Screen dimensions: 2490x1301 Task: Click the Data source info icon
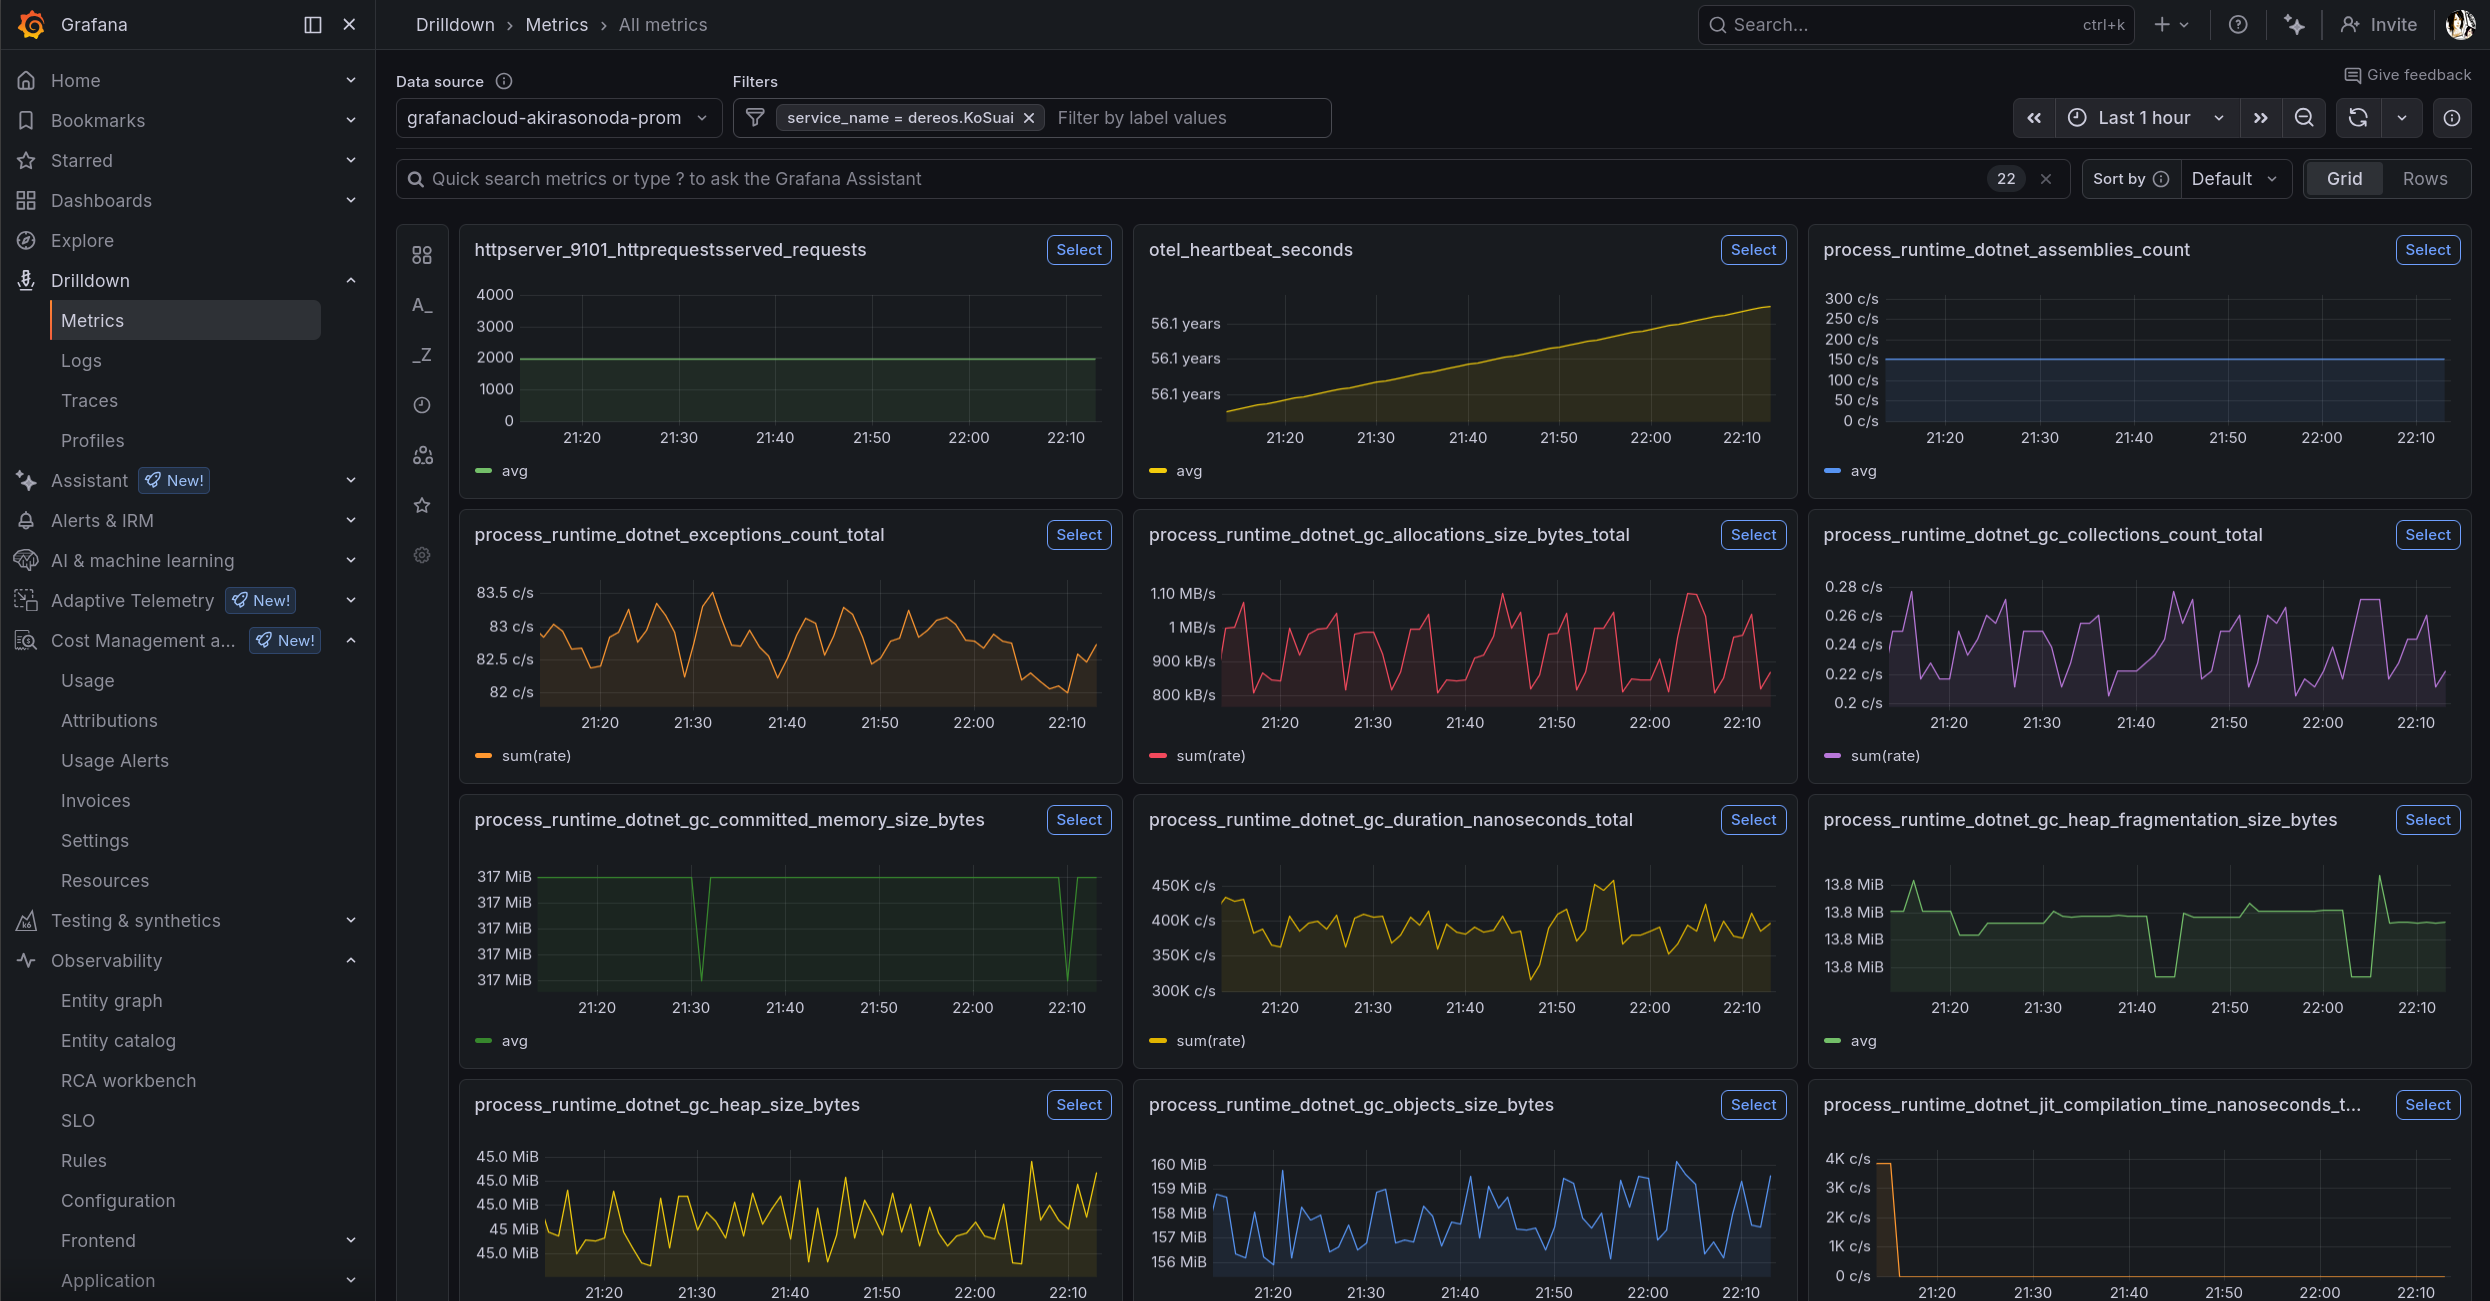coord(504,81)
